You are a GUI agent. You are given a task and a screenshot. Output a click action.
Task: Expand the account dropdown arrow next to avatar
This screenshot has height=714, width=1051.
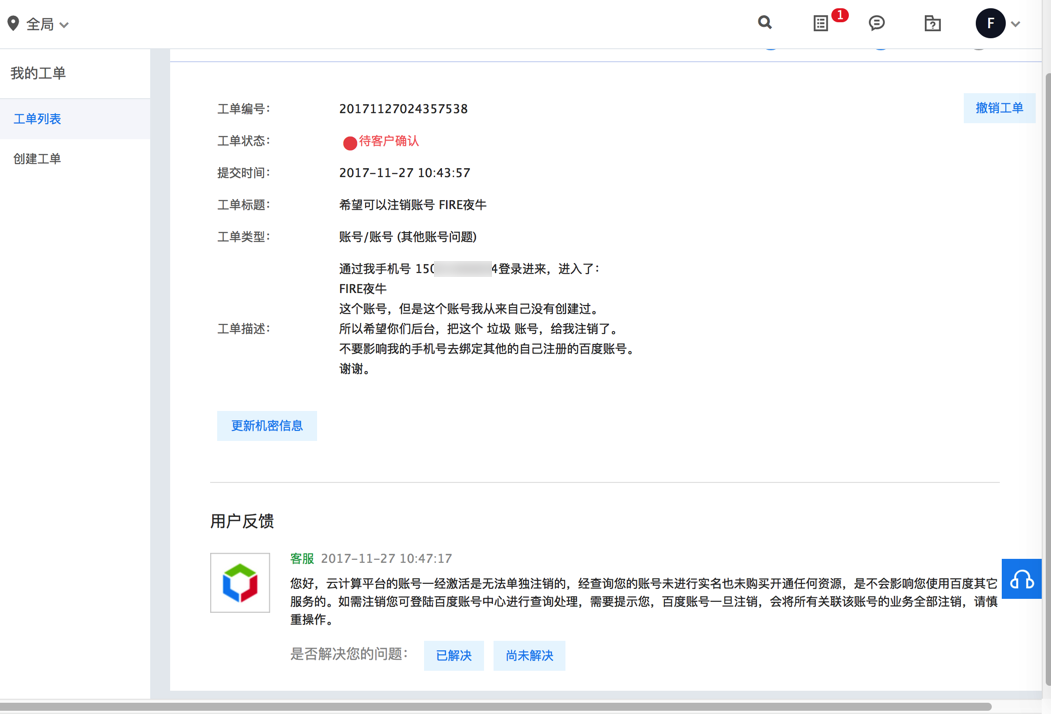coord(1015,24)
